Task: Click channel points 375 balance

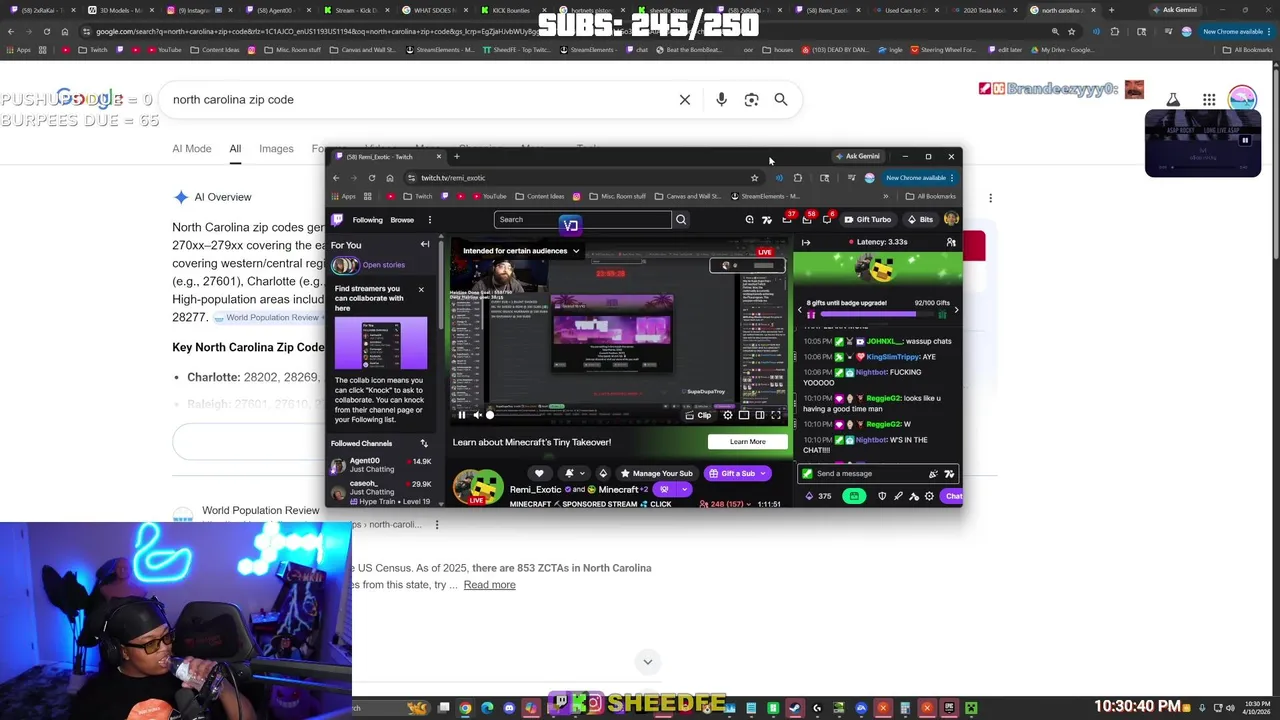Action: (818, 496)
